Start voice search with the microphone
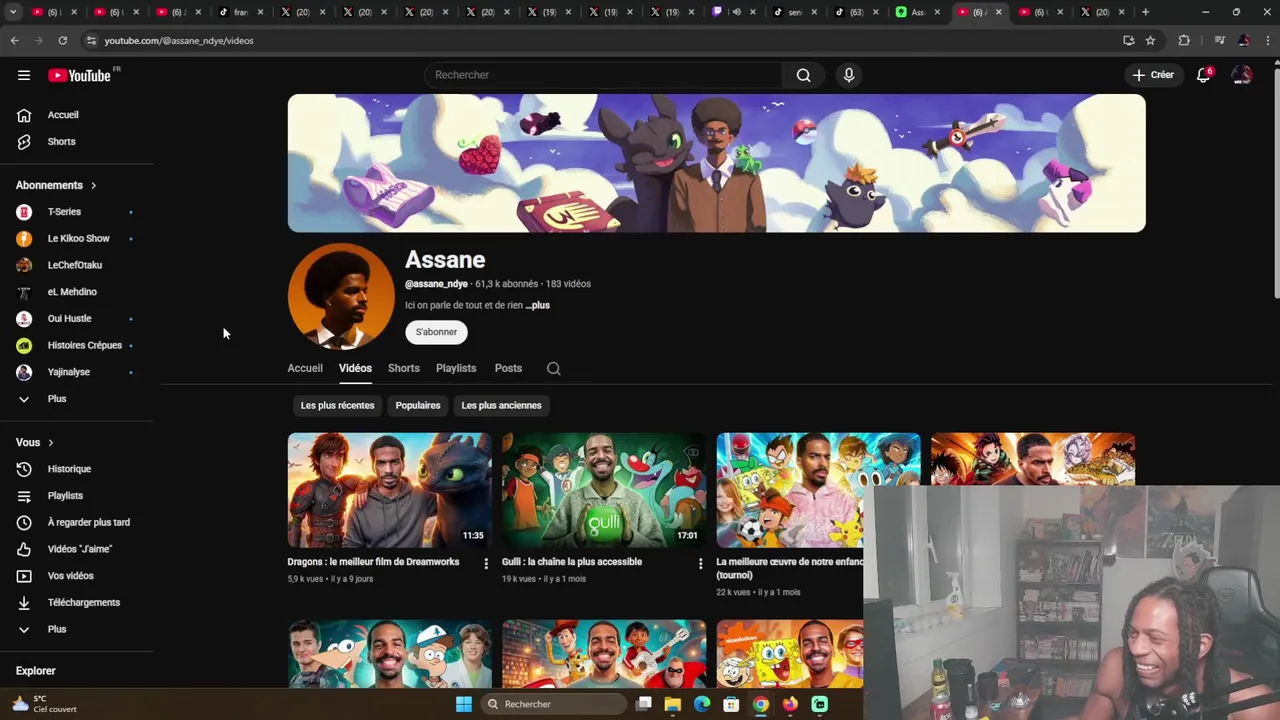Viewport: 1280px width, 720px height. (x=849, y=75)
